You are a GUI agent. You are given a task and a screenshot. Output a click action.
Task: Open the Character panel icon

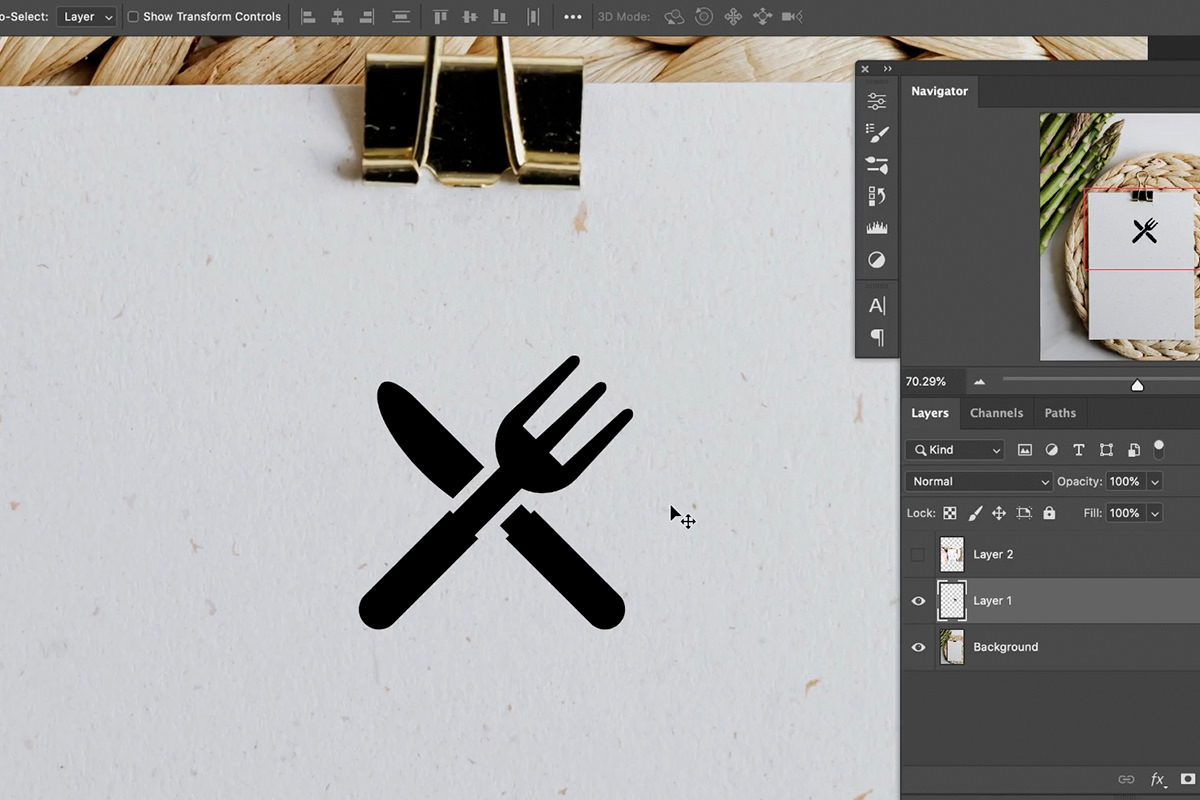[x=877, y=306]
